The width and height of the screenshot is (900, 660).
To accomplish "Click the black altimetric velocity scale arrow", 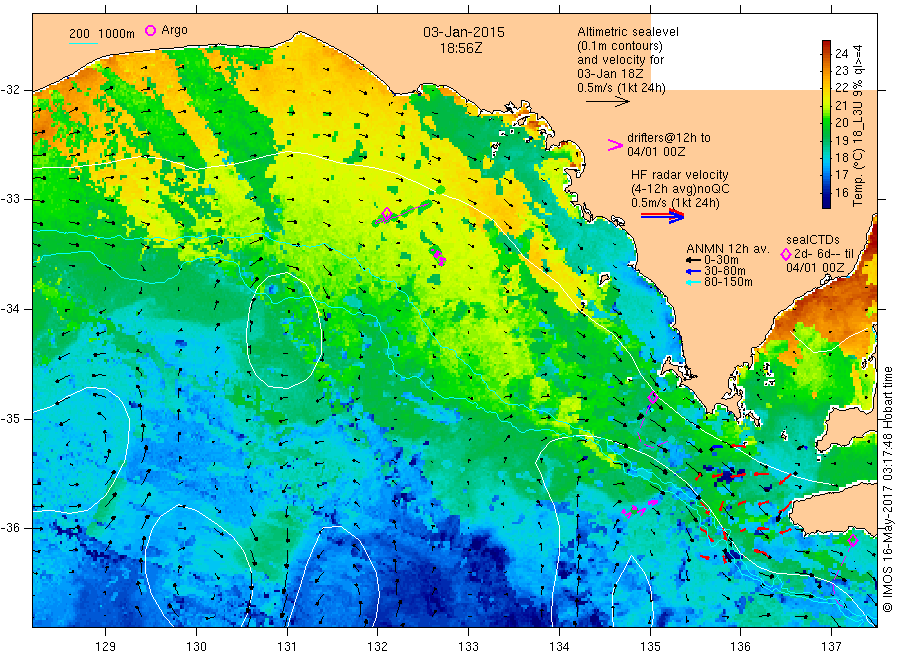I will pyautogui.click(x=607, y=102).
